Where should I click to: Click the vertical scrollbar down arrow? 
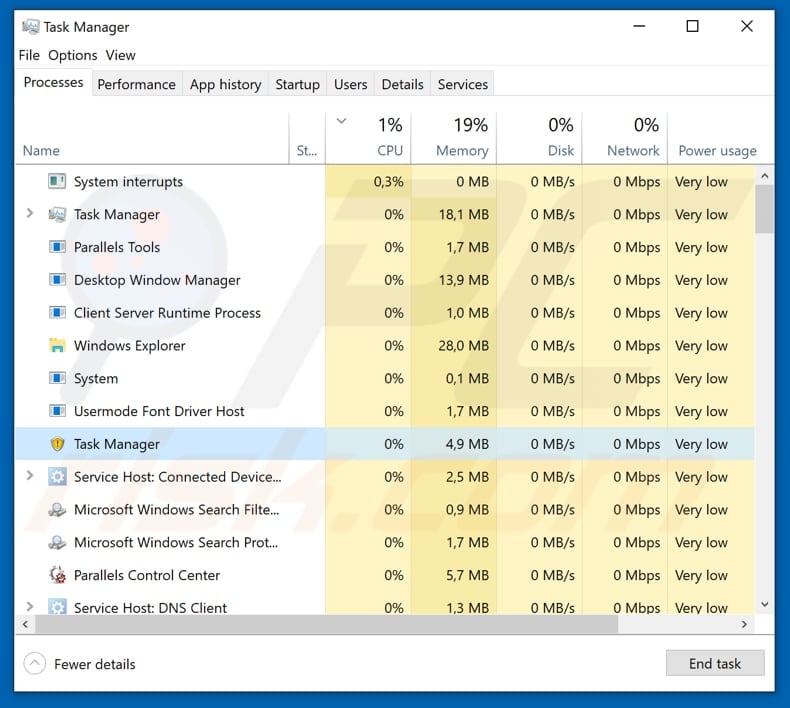click(x=764, y=604)
